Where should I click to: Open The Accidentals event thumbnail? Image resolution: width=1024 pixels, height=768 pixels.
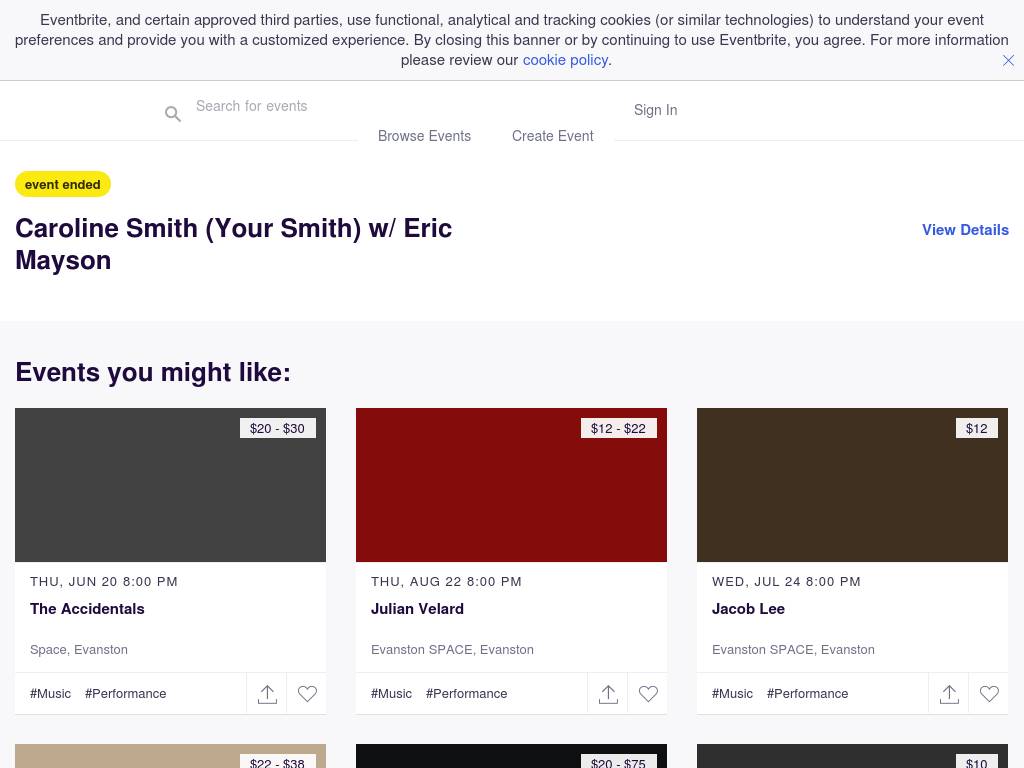click(x=170, y=485)
